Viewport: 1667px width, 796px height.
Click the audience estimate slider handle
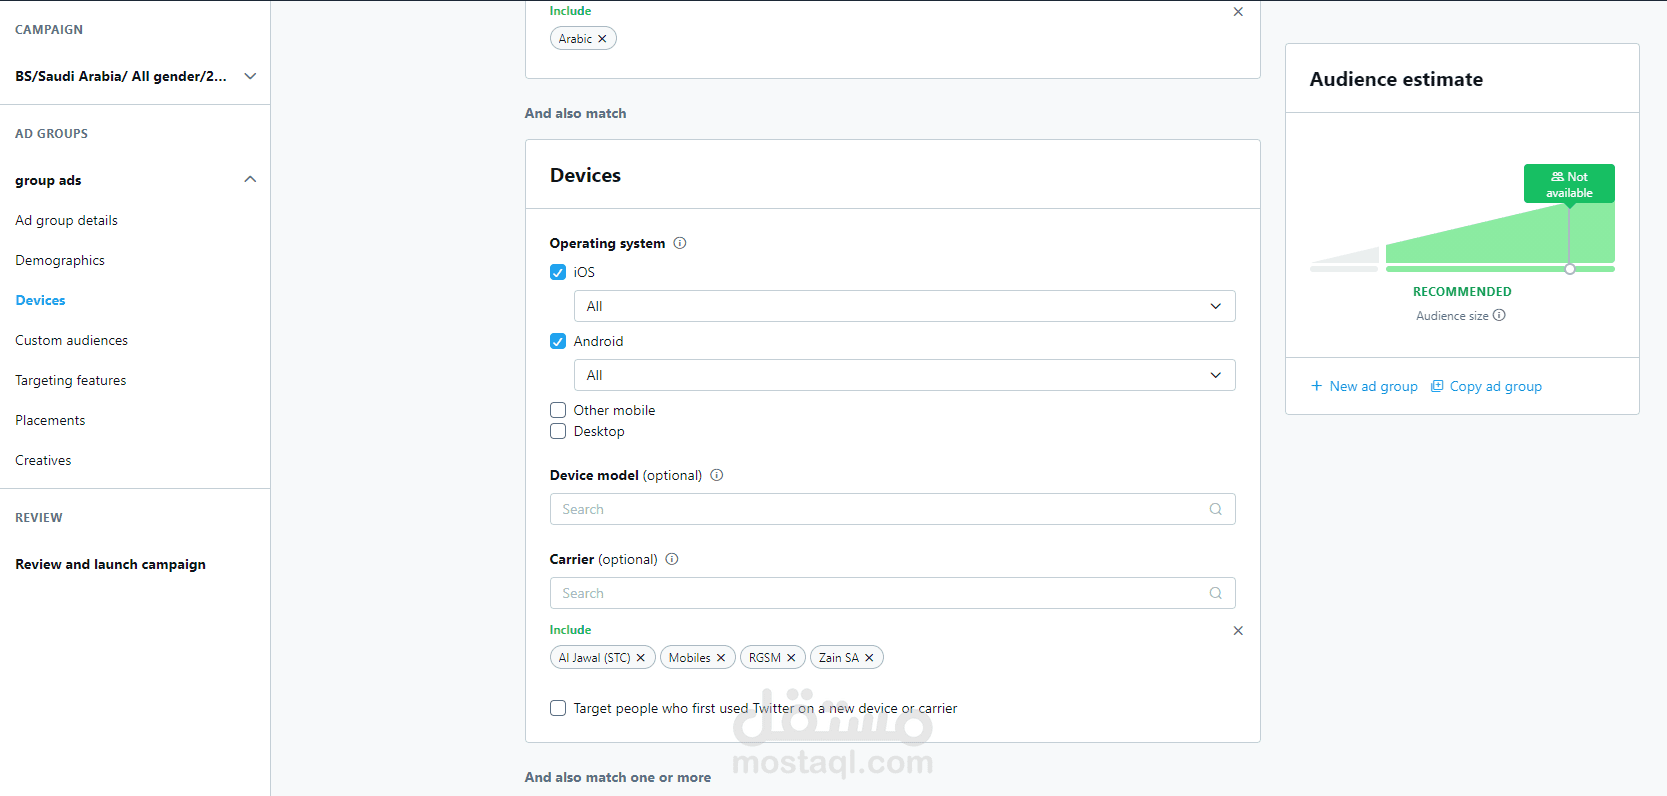pos(1570,269)
